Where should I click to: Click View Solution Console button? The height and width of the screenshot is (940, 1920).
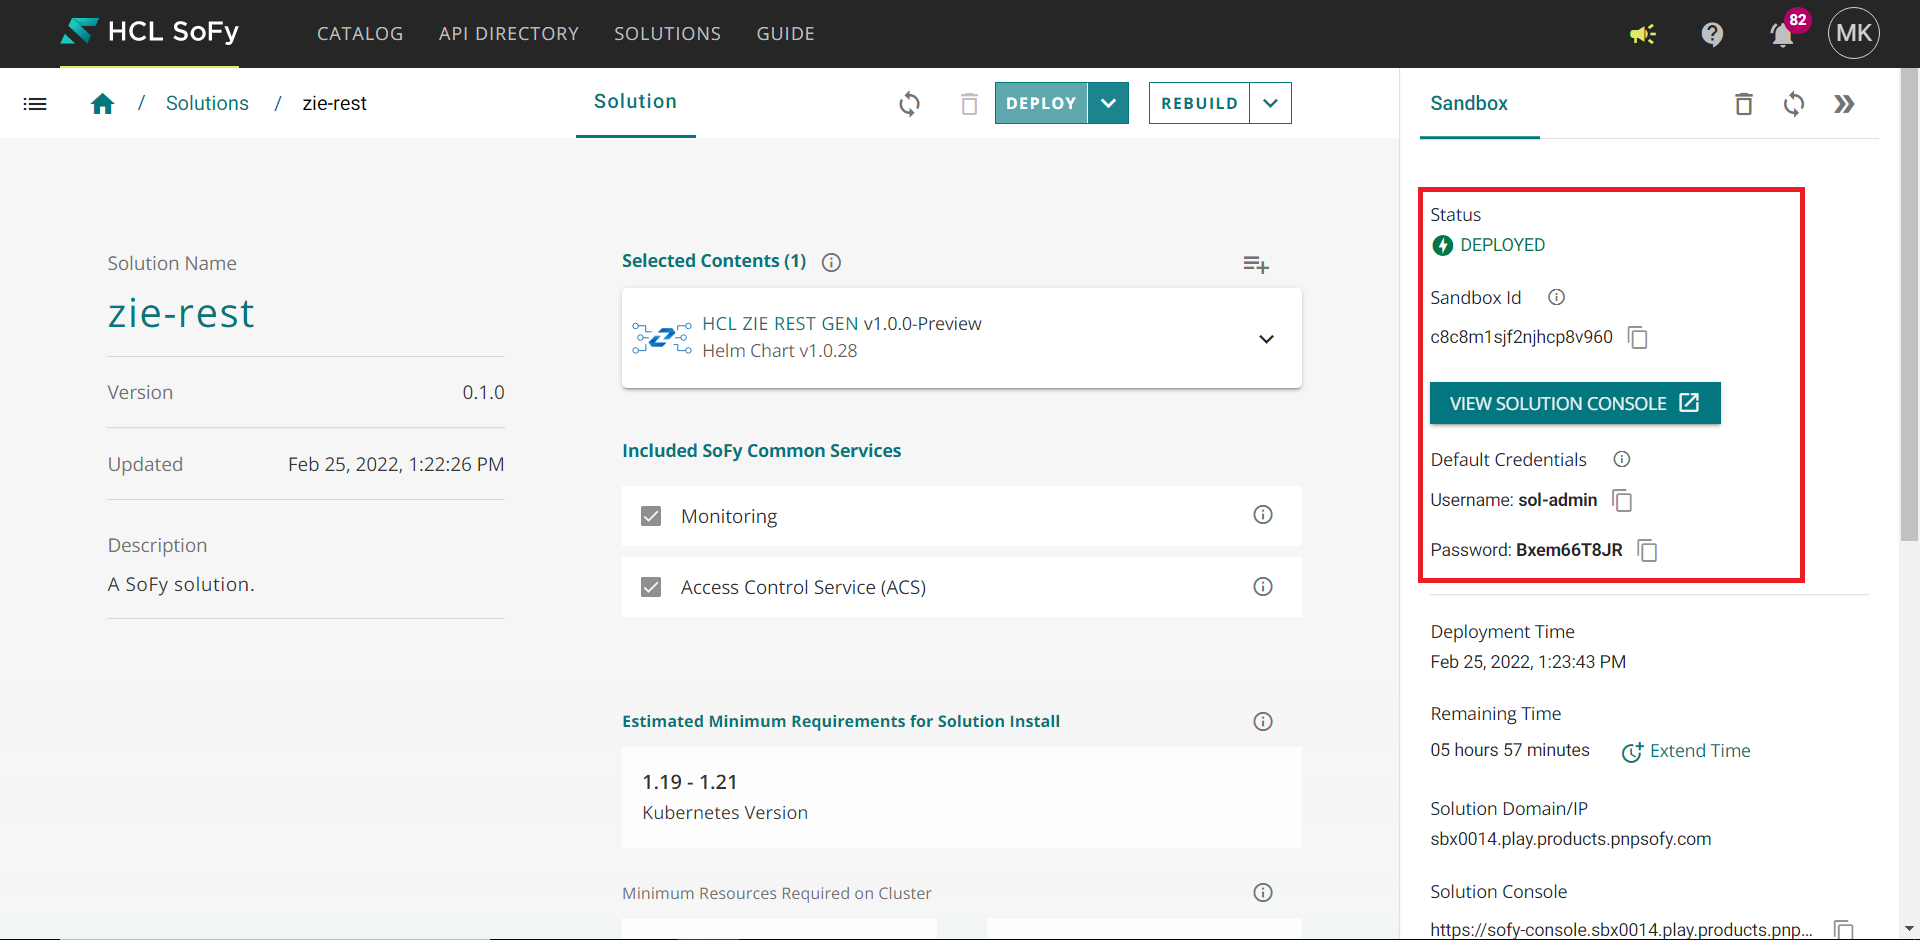pyautogui.click(x=1575, y=403)
